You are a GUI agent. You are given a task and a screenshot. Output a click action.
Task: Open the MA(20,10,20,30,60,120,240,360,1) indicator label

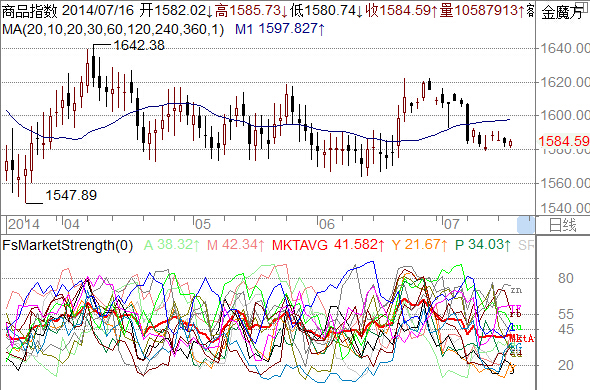tap(113, 29)
